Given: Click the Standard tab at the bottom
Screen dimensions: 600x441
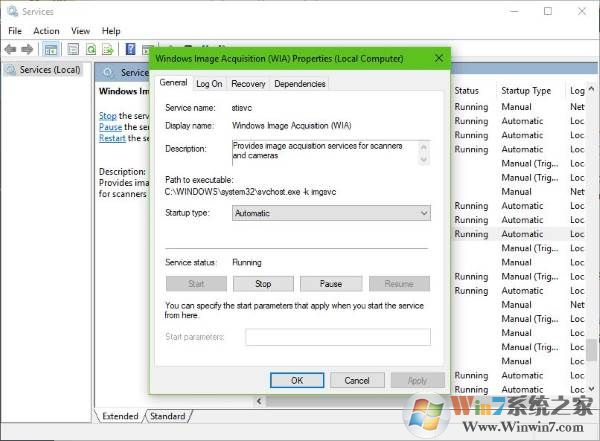Looking at the screenshot, I should pos(167,415).
